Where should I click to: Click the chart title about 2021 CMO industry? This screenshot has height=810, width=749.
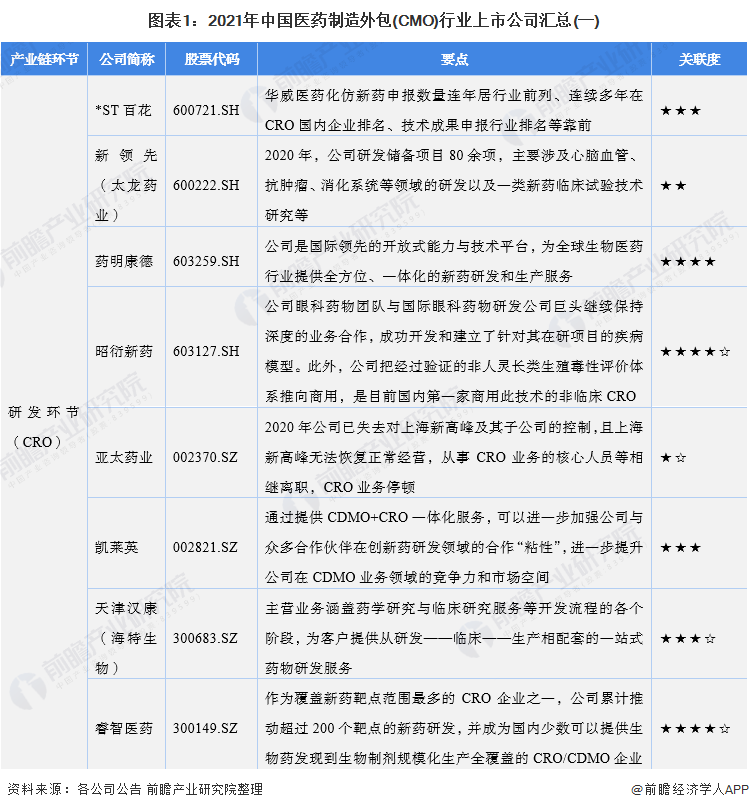pos(373,21)
